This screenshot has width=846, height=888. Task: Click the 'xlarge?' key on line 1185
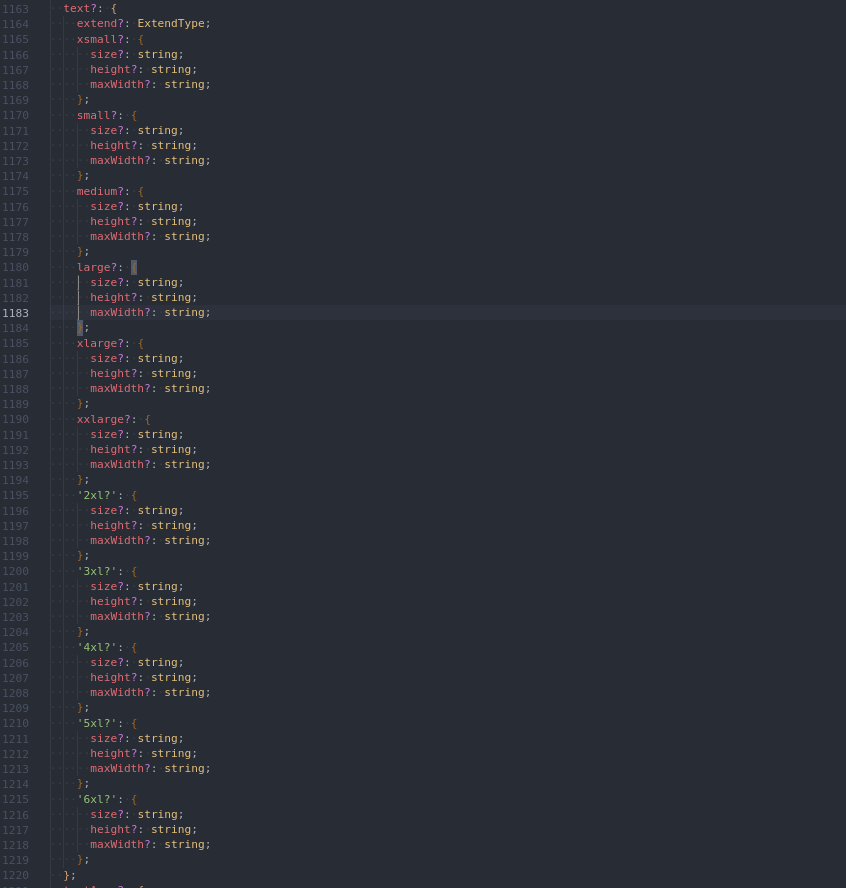[x=100, y=343]
